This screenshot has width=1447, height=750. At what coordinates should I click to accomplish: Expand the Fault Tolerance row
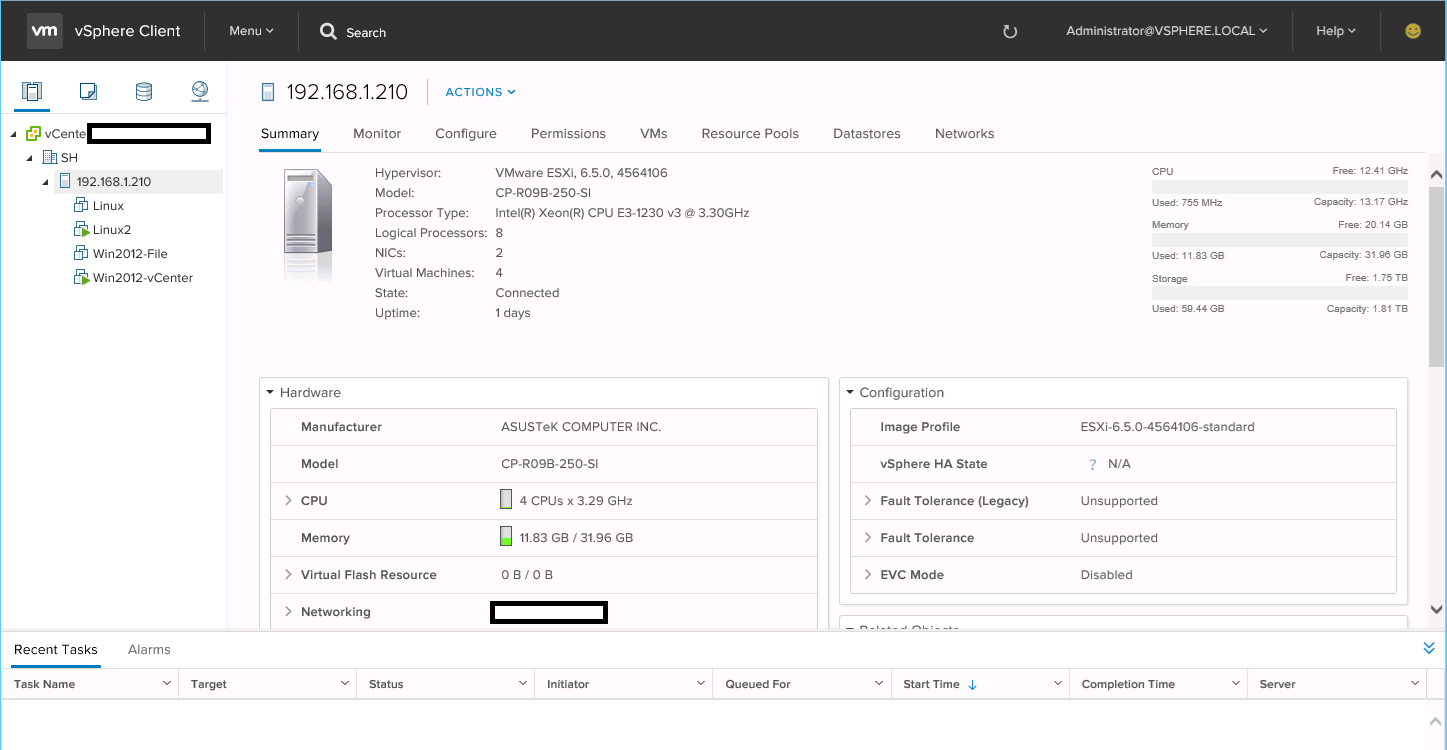pos(867,537)
